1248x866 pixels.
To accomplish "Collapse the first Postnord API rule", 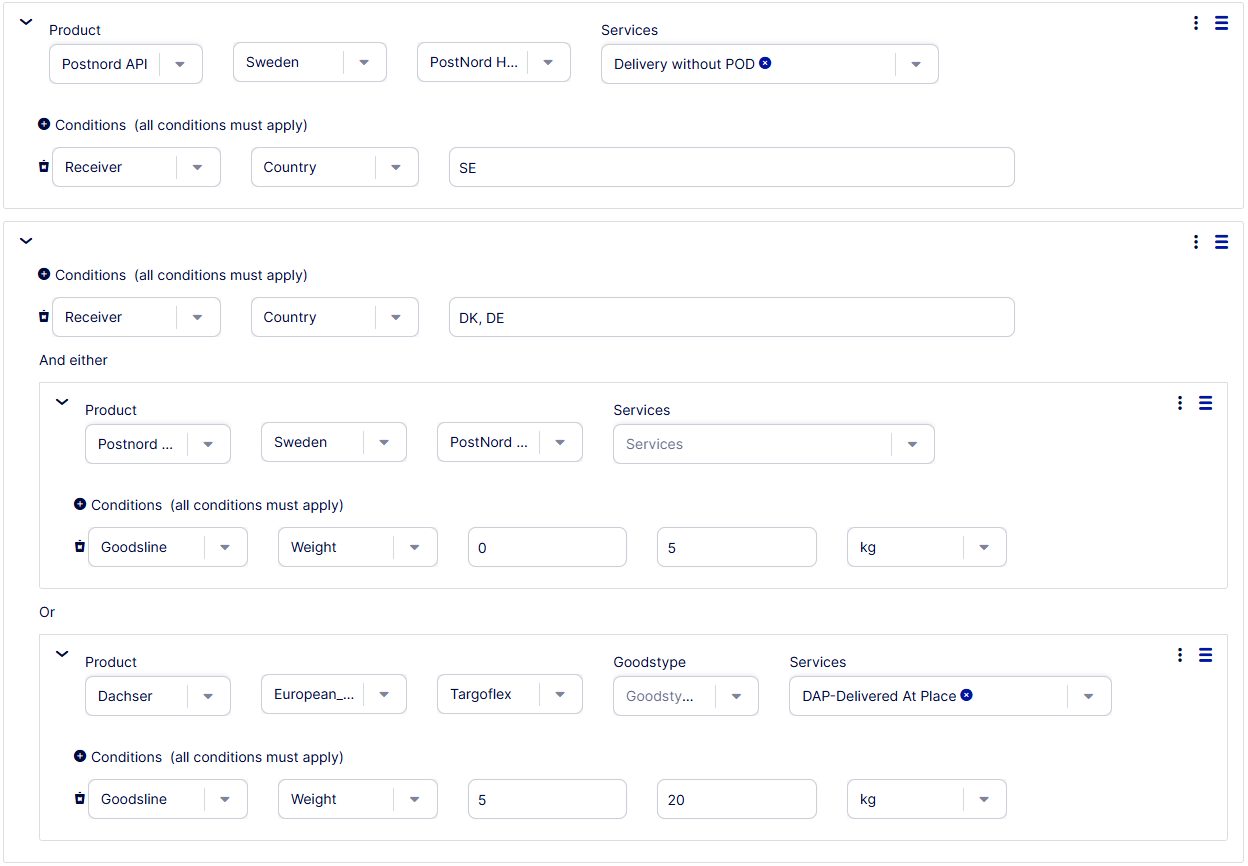I will click(x=26, y=22).
